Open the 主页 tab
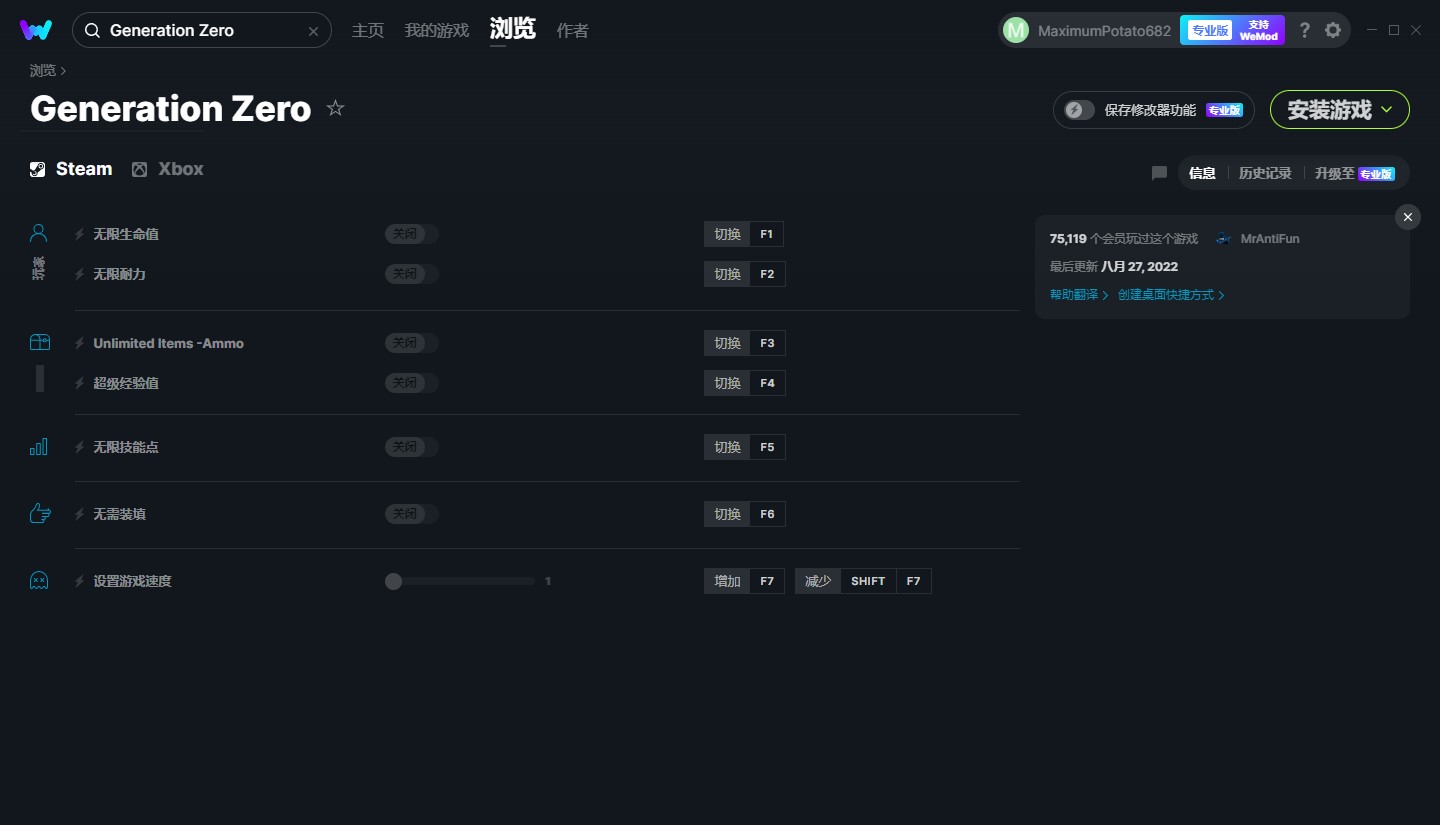This screenshot has height=825, width=1440. 368,31
